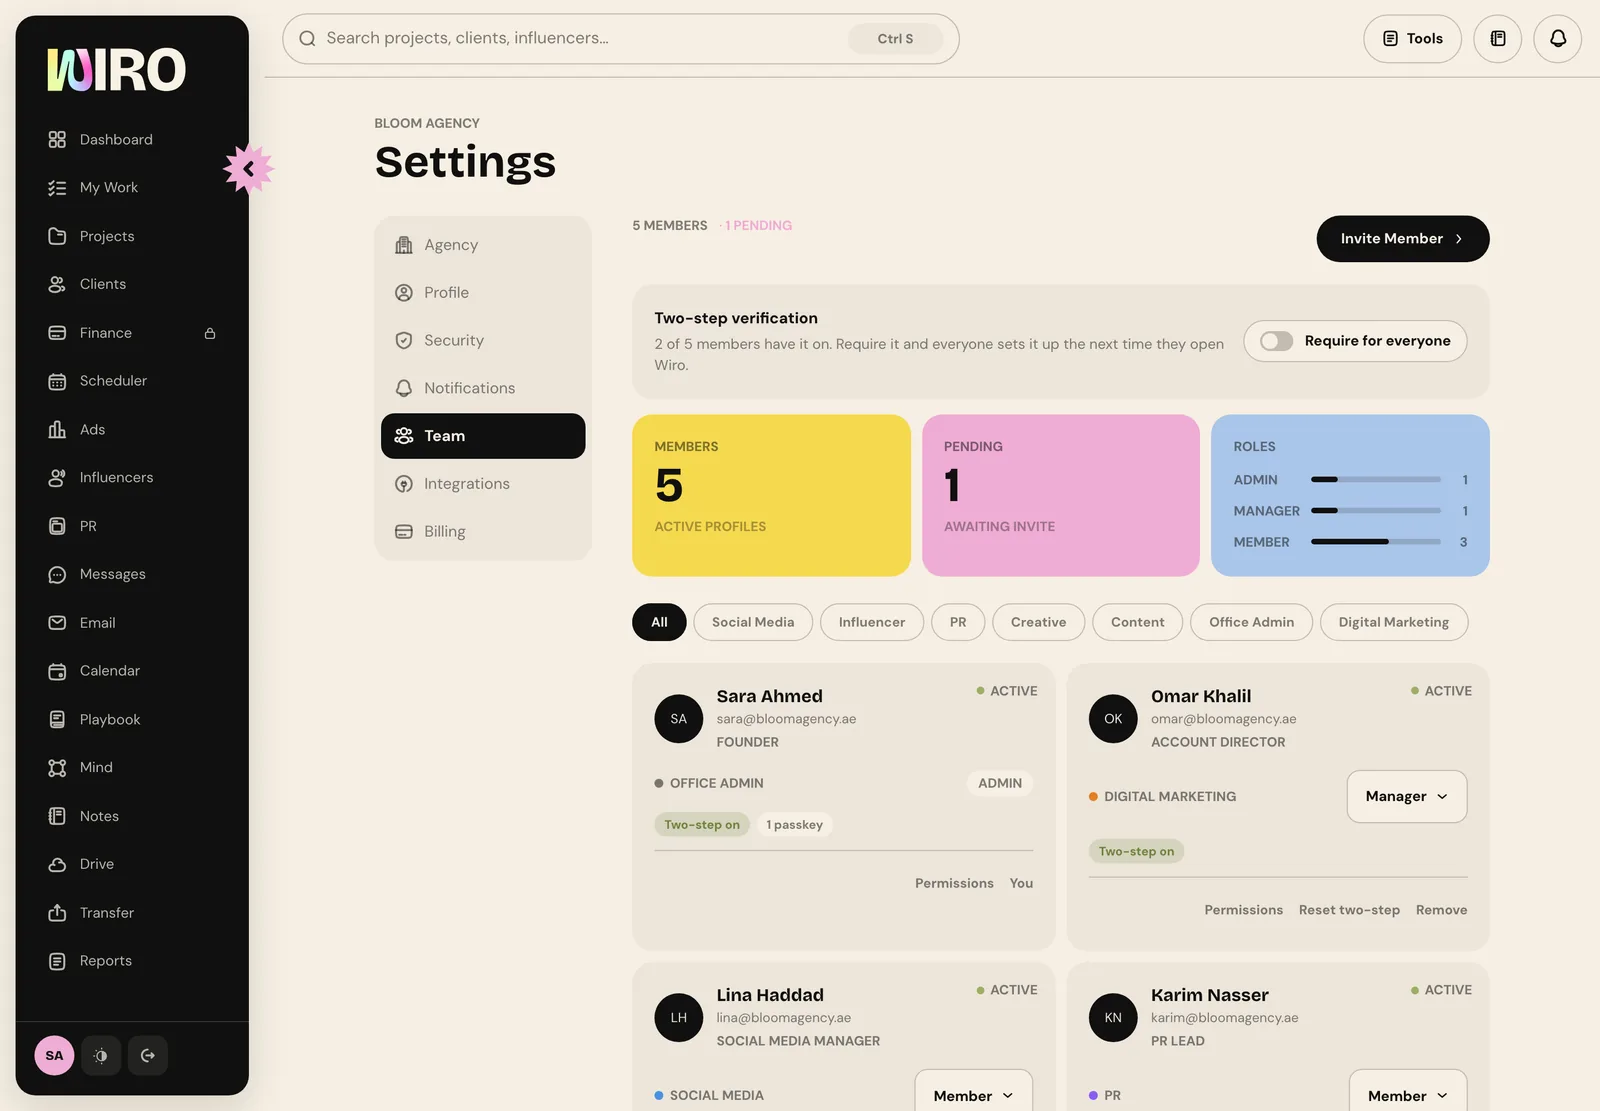Screen dimensions: 1600x1111
Task: Open Projects folder icon in sidebar
Action: [57, 236]
